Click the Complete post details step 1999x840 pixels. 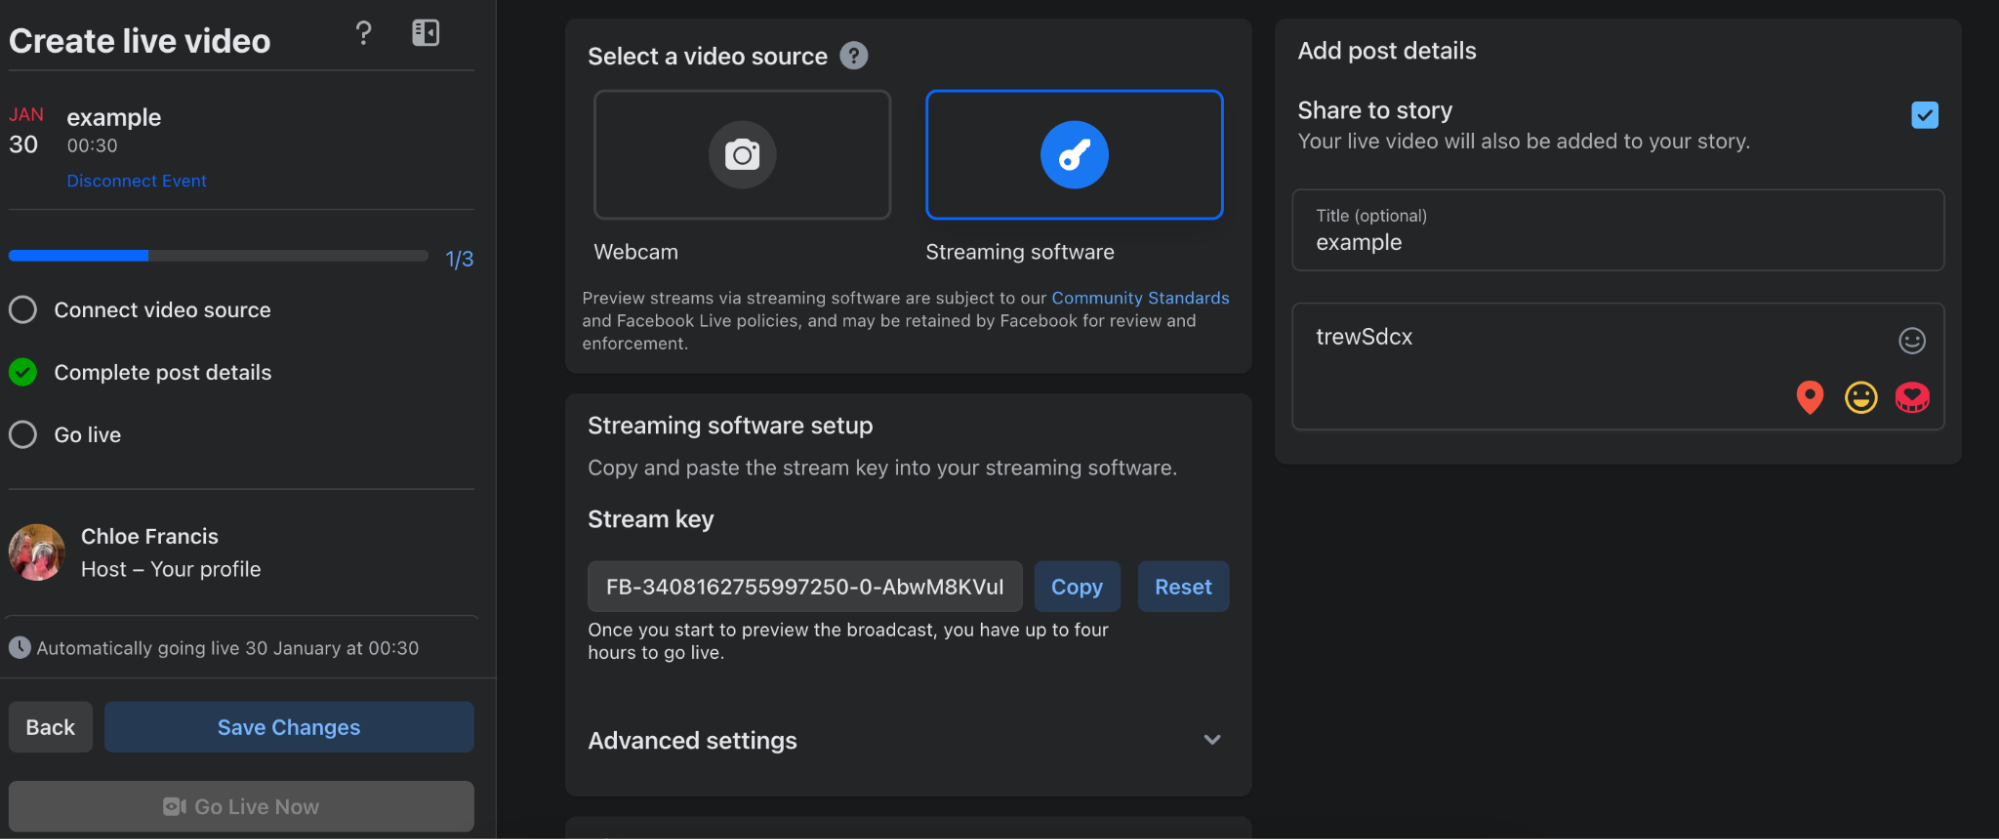pos(162,372)
